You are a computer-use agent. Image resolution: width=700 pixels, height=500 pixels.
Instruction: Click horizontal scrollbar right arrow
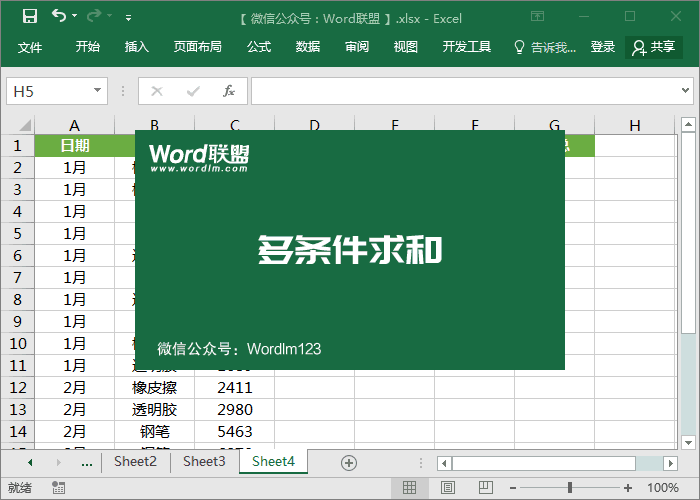(x=670, y=463)
